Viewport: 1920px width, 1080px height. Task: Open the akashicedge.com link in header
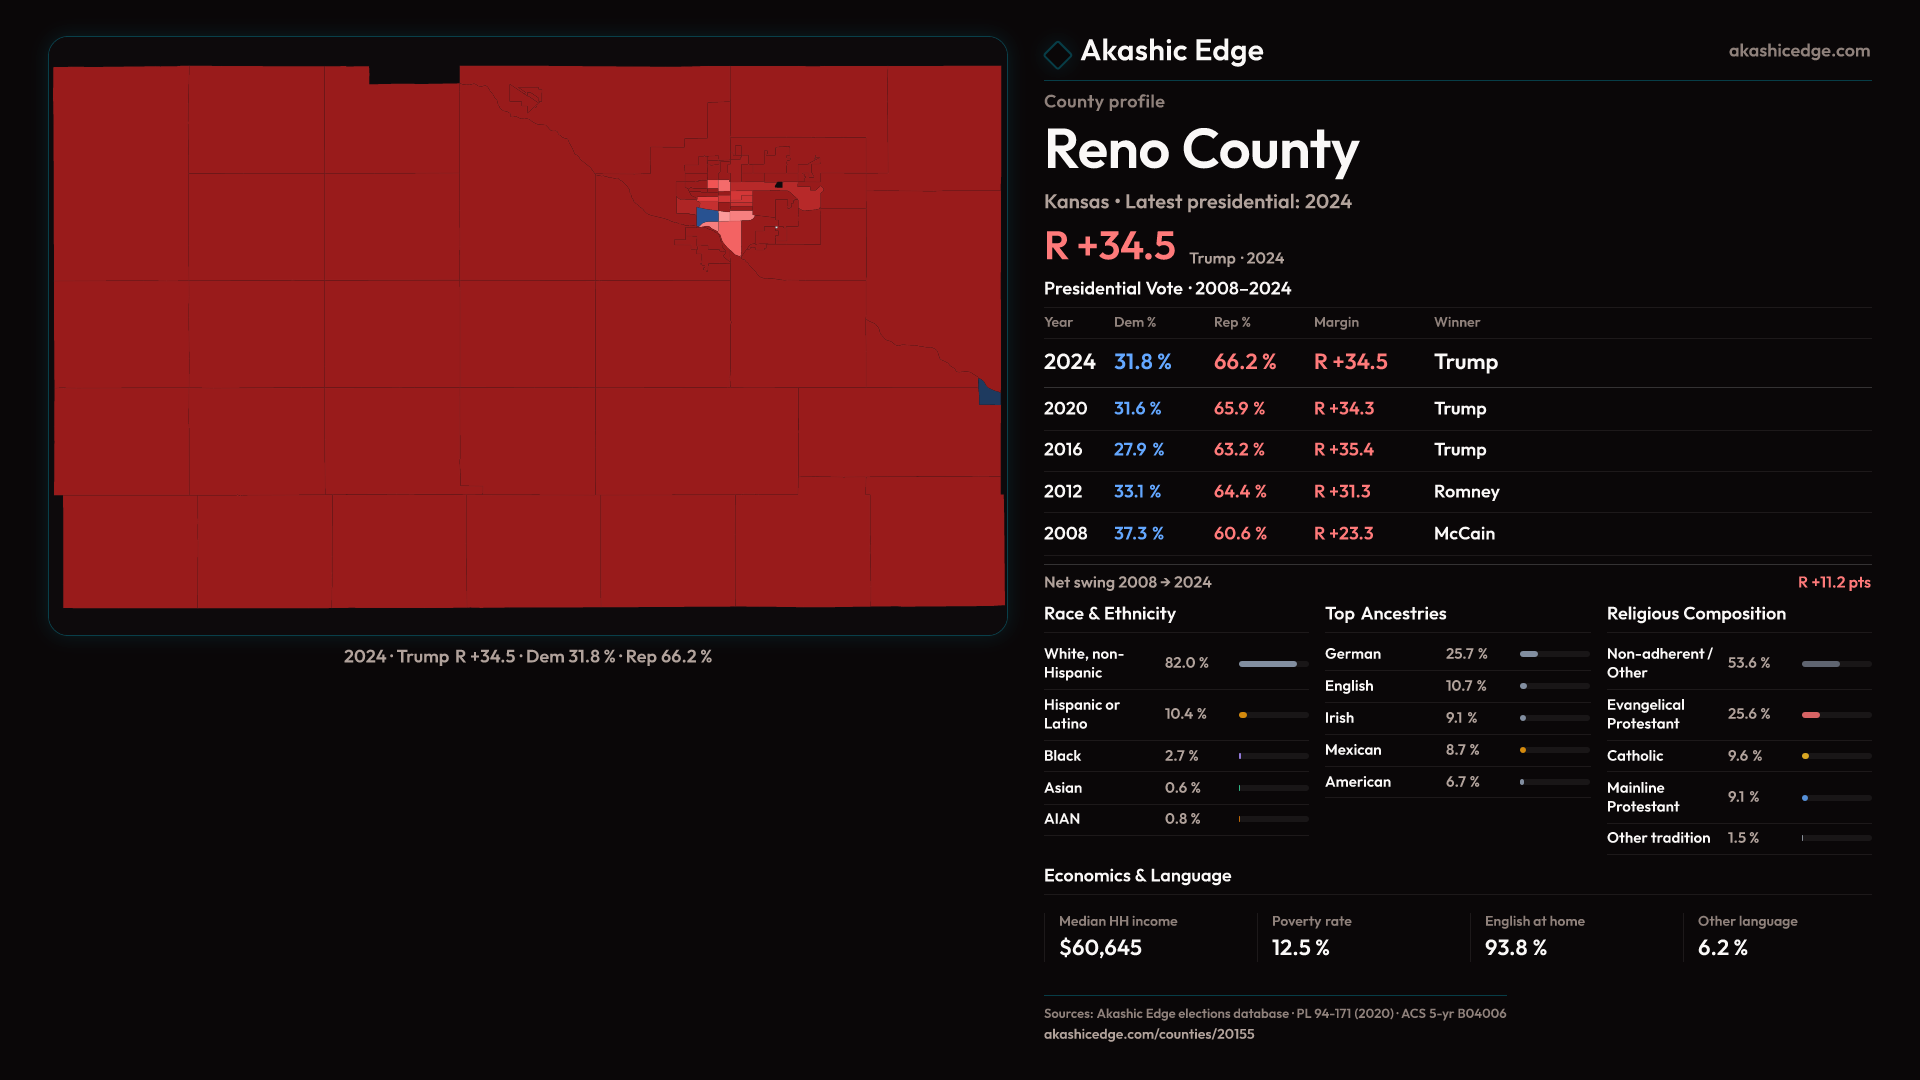[x=1798, y=51]
